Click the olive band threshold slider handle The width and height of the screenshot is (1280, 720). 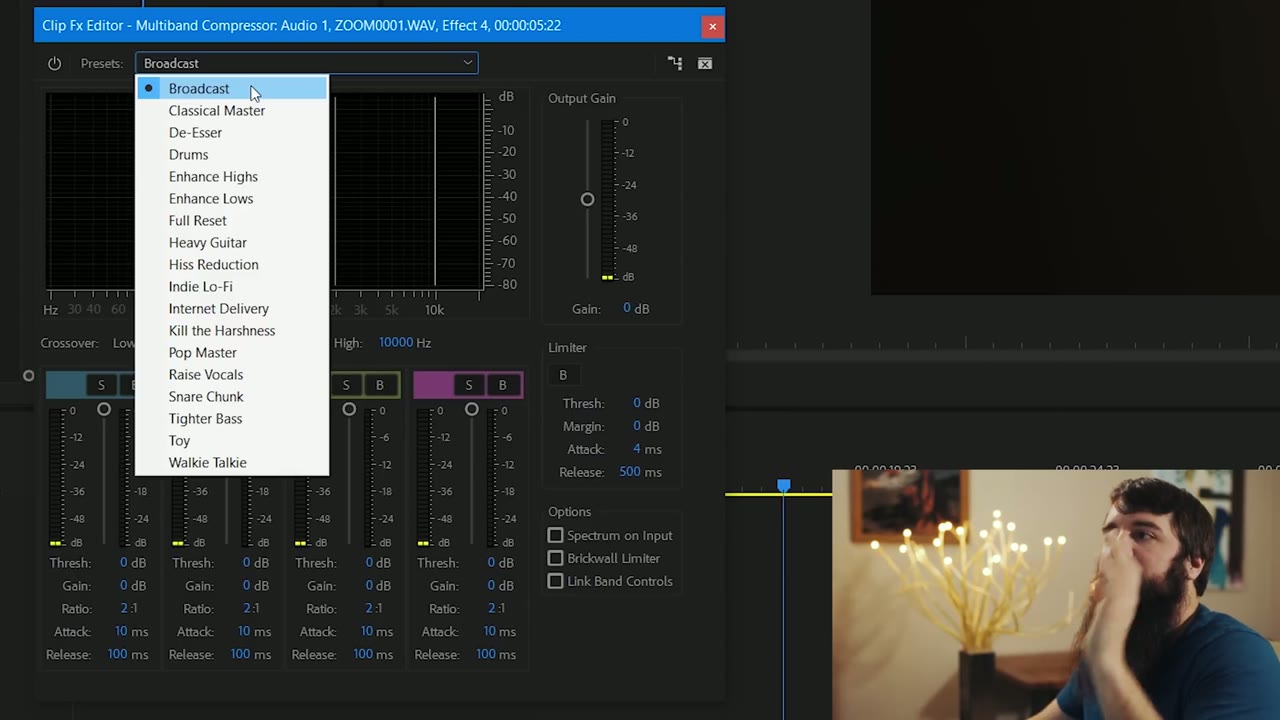[x=349, y=409]
